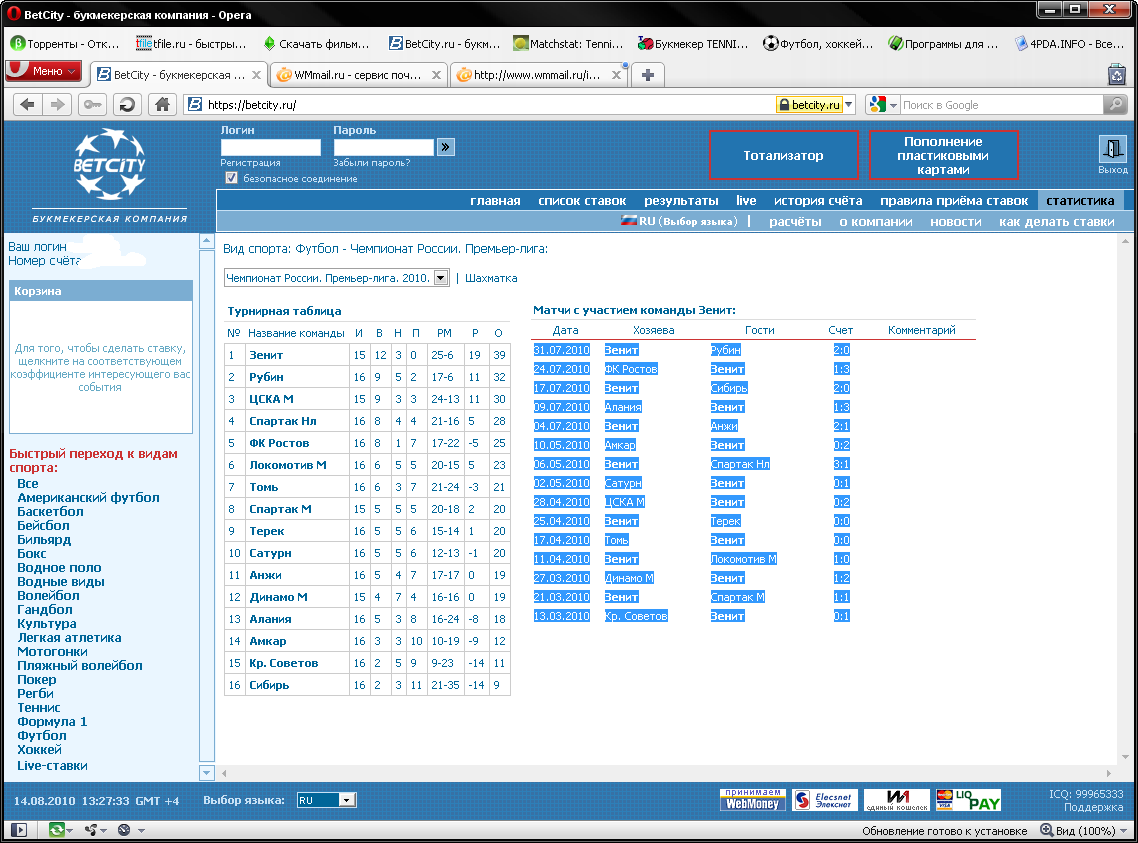The height and width of the screenshot is (843, 1138).
Task: Go back with the browser back arrow
Action: 27,104
